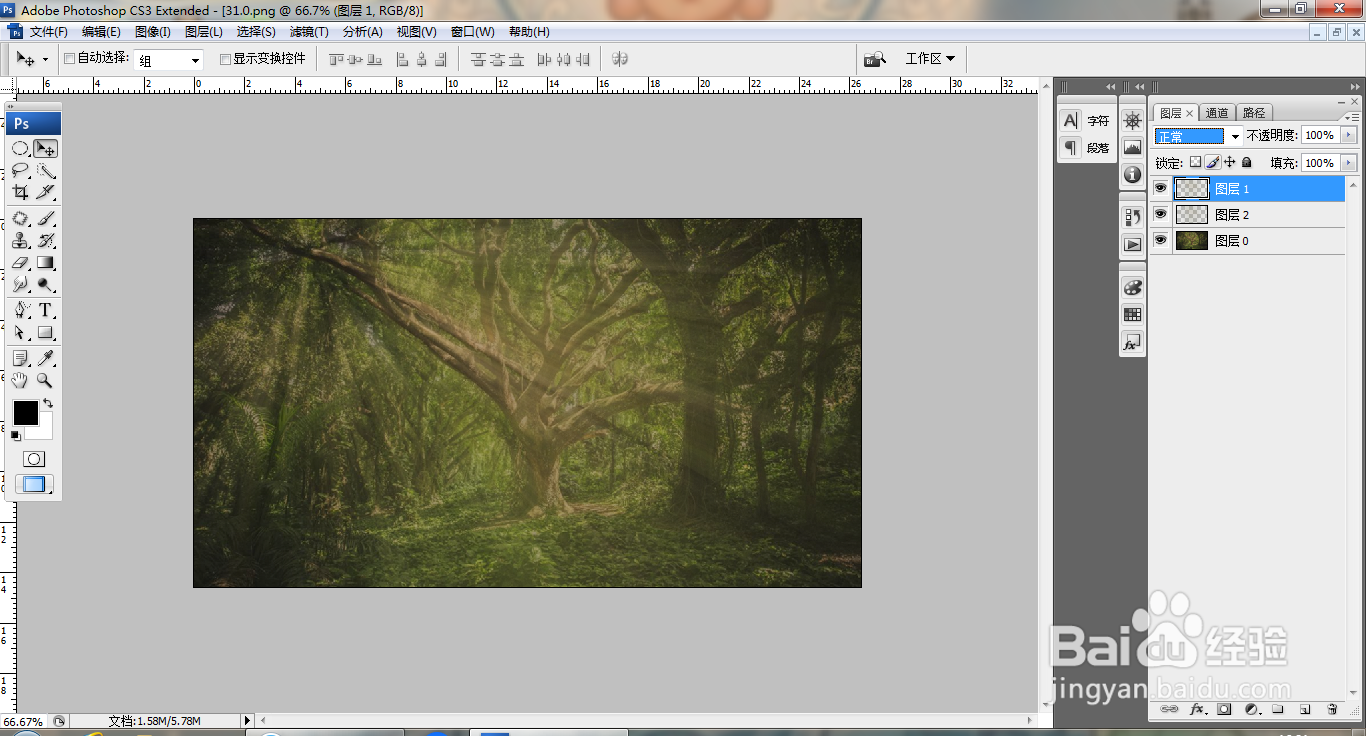Viewport: 1366px width, 736px height.
Task: Toggle lock position for layer
Action: click(1230, 162)
